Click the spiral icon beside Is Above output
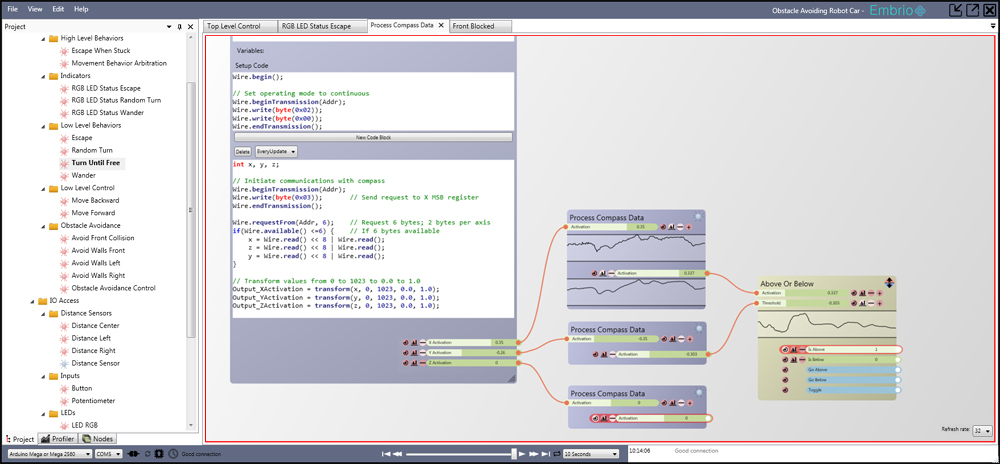The height and width of the screenshot is (464, 1000). coord(786,349)
